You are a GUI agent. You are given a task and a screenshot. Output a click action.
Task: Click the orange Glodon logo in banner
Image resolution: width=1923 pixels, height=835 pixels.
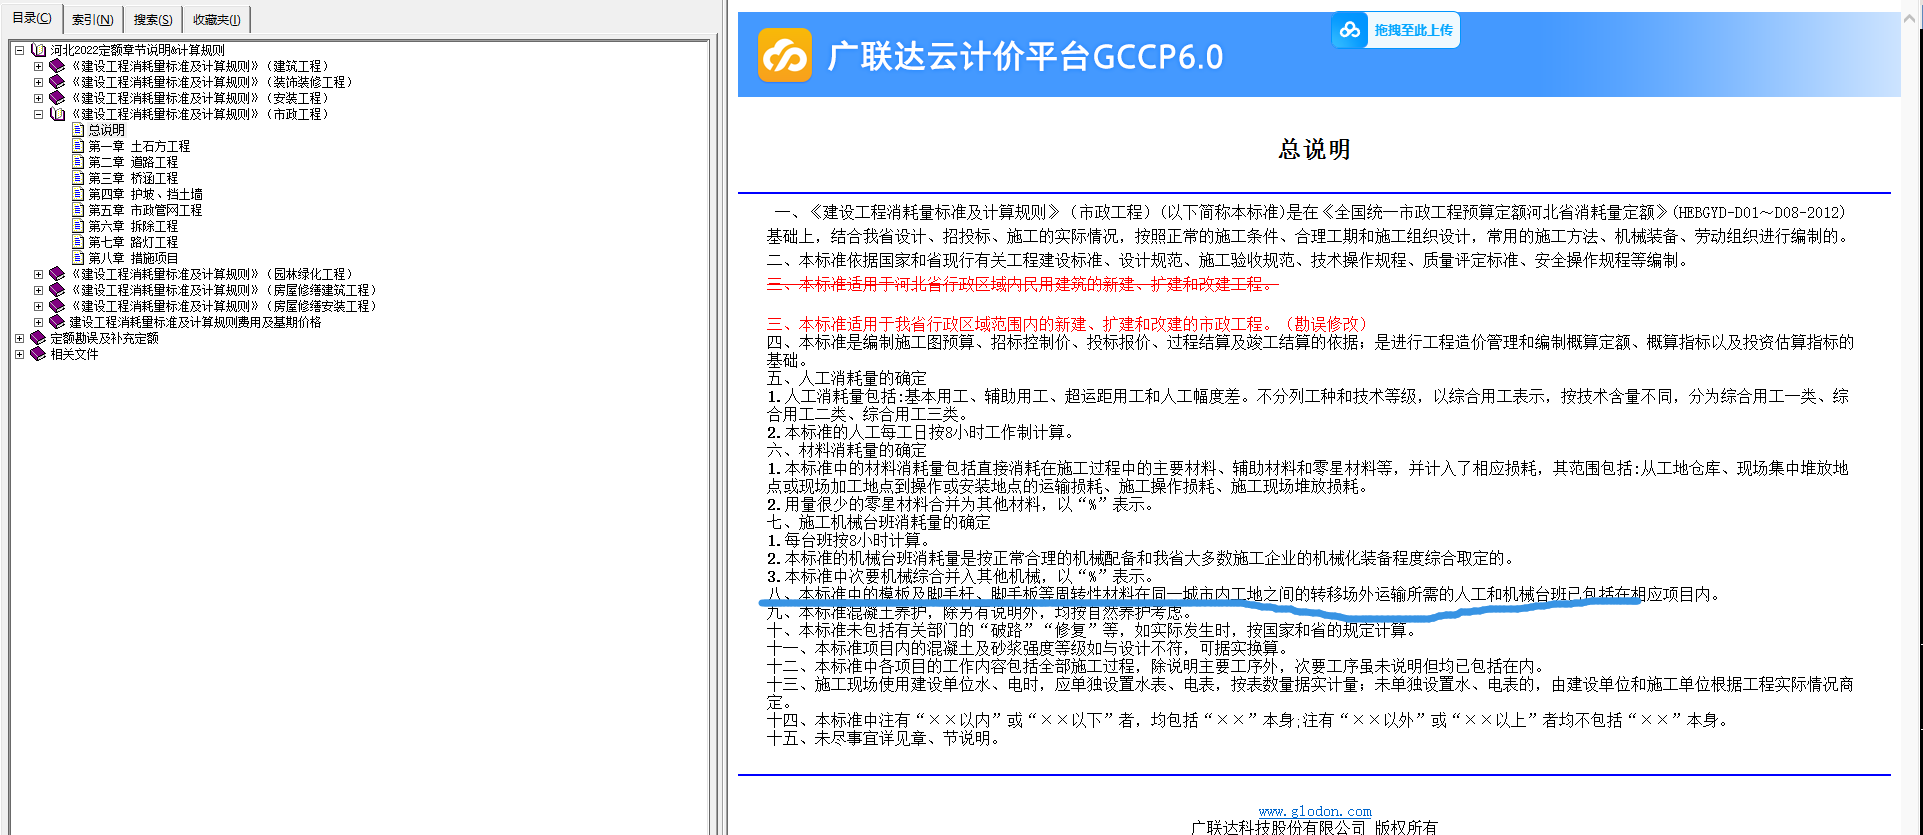pyautogui.click(x=784, y=55)
